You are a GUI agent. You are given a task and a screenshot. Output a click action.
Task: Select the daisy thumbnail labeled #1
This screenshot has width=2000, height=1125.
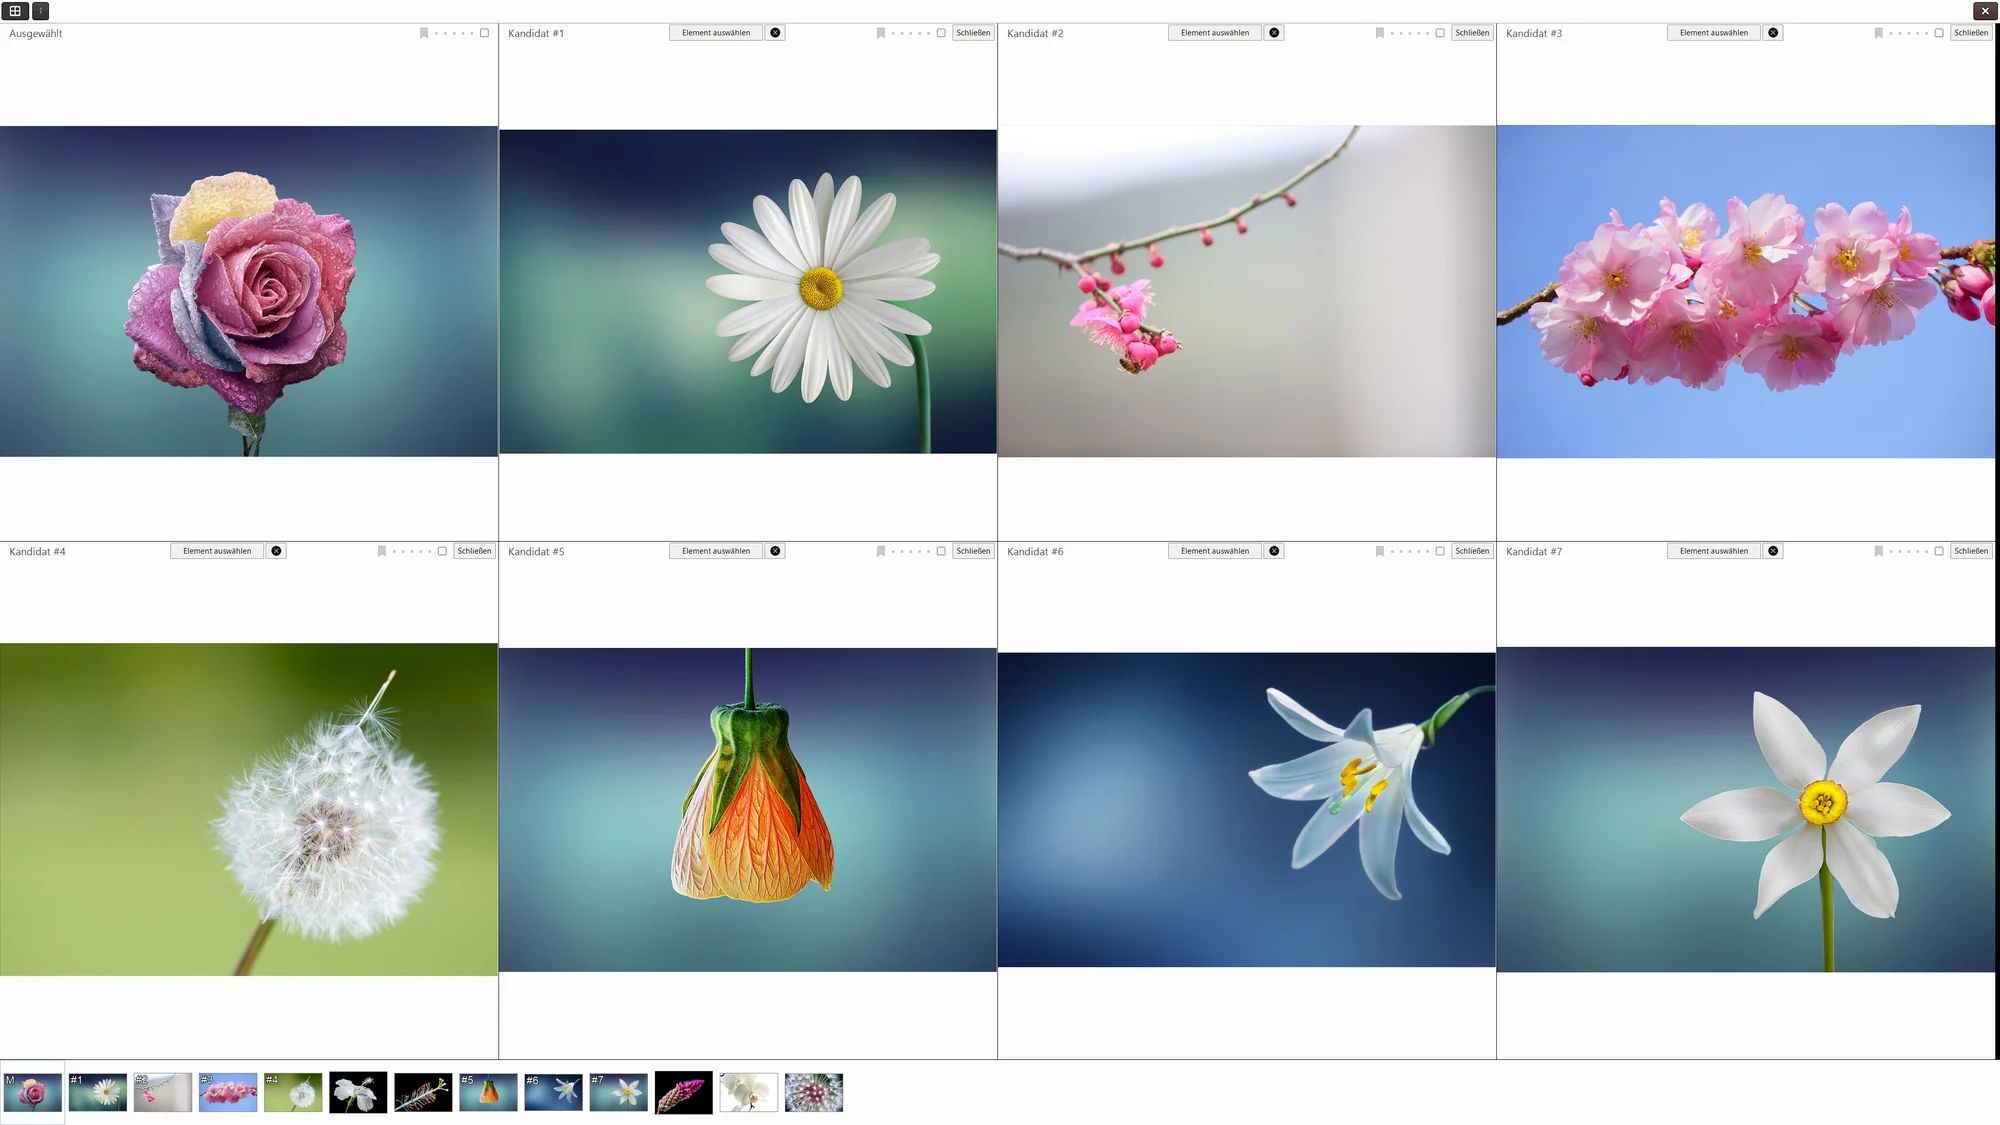[x=98, y=1093]
